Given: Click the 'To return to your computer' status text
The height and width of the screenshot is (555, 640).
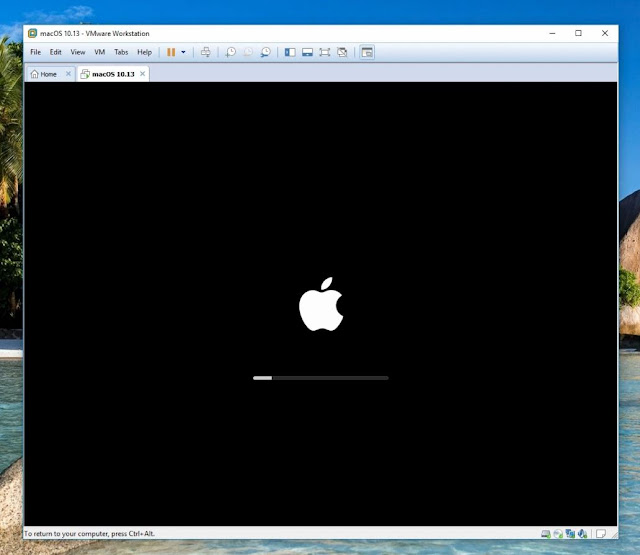Looking at the screenshot, I should click(89, 534).
